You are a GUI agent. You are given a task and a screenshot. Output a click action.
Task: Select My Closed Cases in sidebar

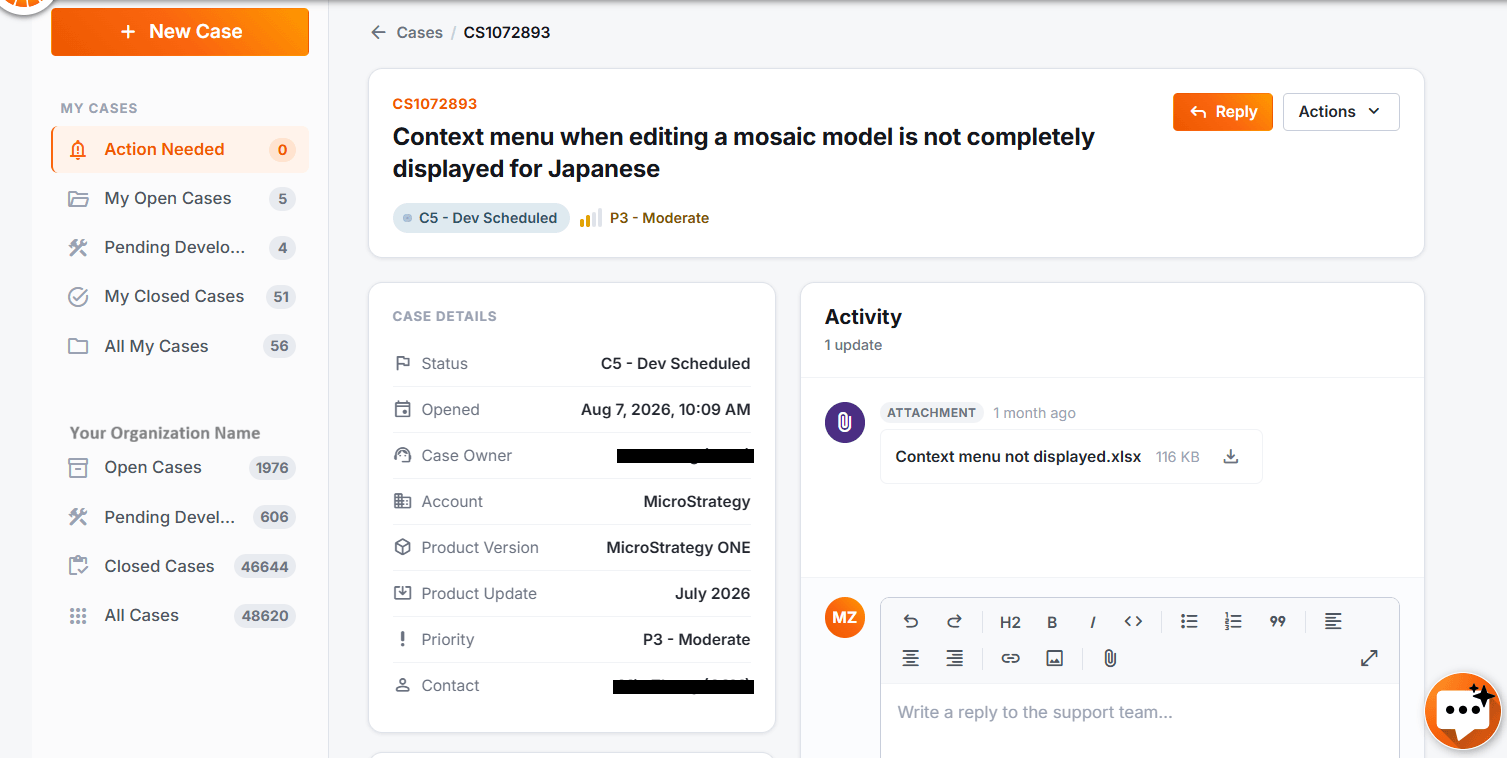click(180, 297)
